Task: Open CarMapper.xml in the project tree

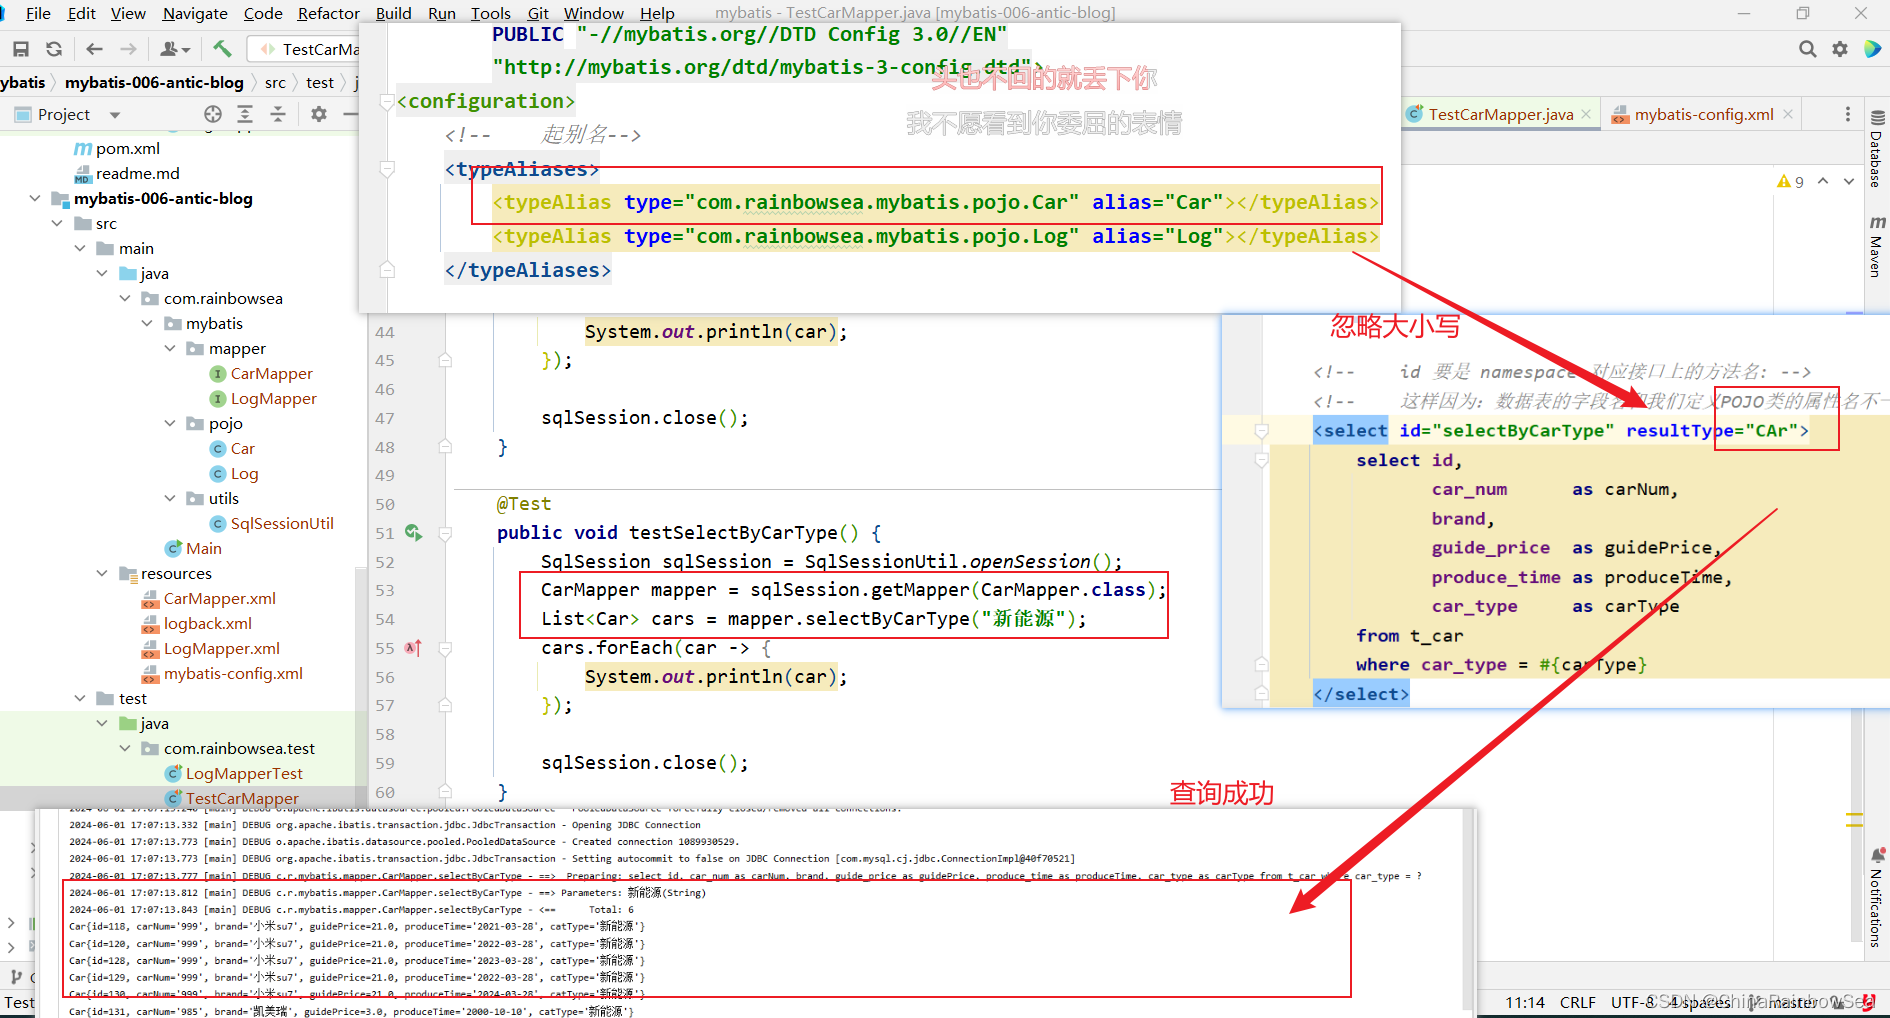Action: pos(219,599)
